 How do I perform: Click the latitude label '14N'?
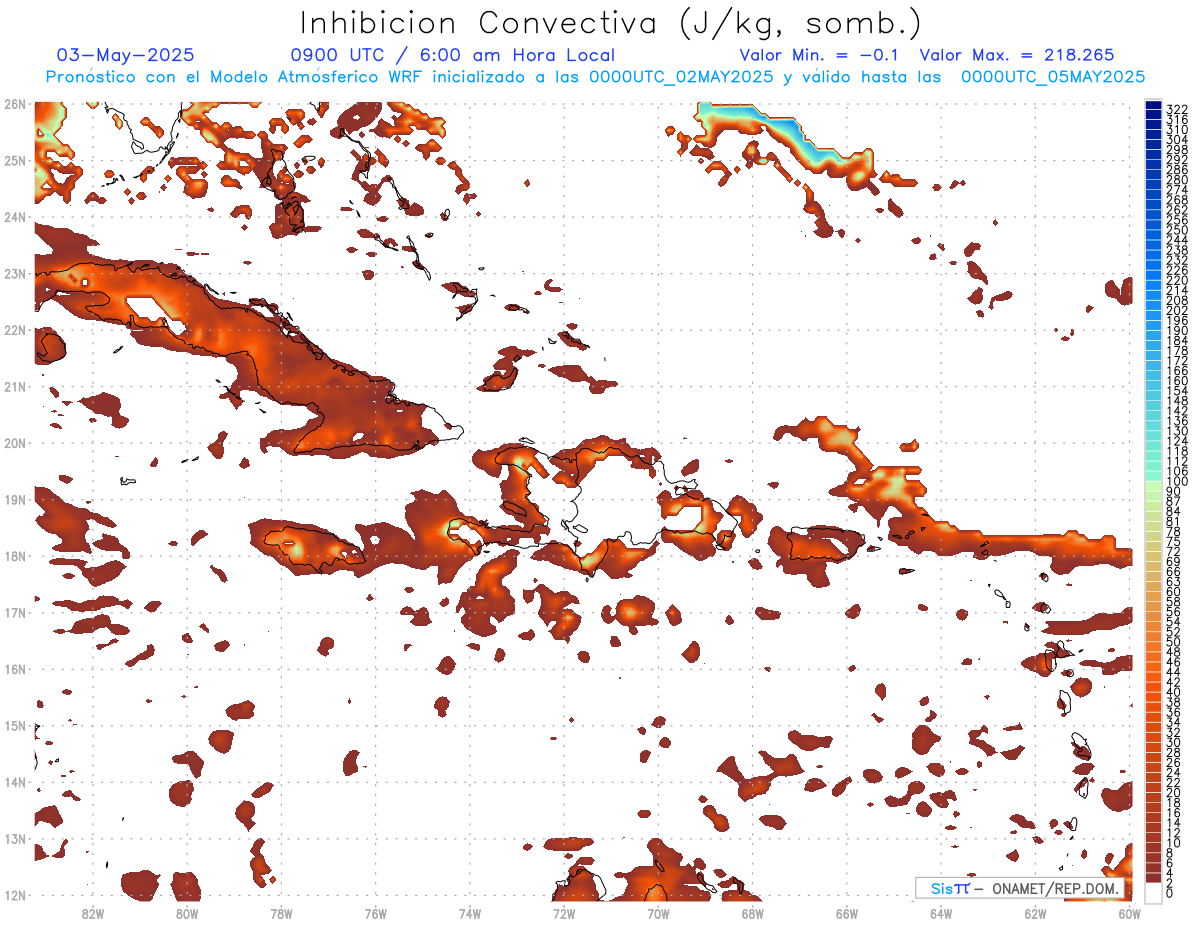tap(14, 782)
